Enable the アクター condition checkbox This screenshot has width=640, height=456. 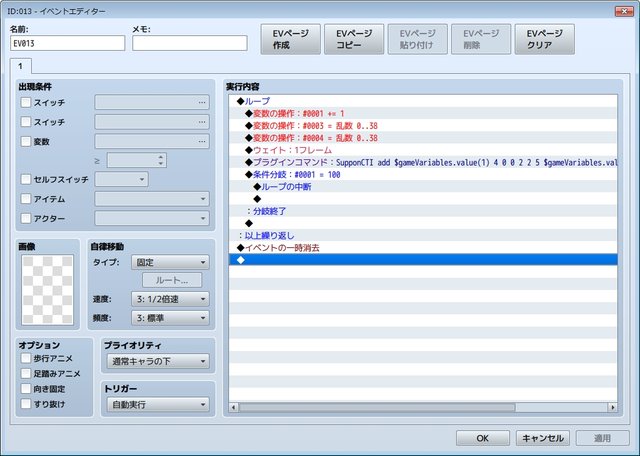pyautogui.click(x=26, y=218)
